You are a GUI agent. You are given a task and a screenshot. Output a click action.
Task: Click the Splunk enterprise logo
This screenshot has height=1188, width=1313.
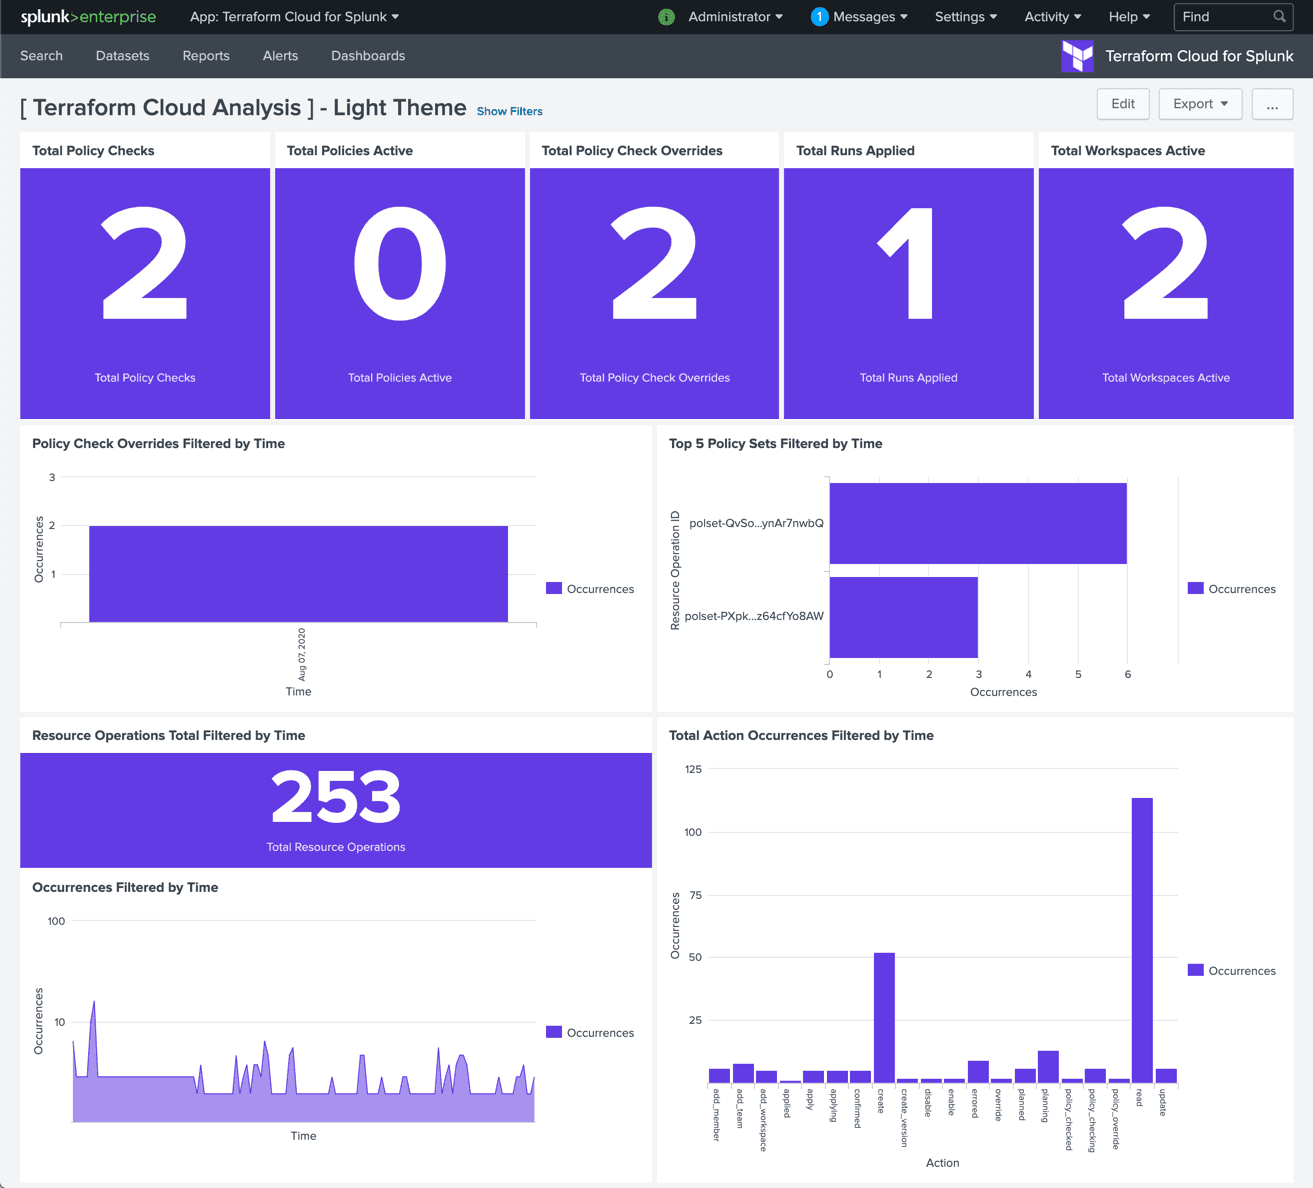(x=88, y=17)
